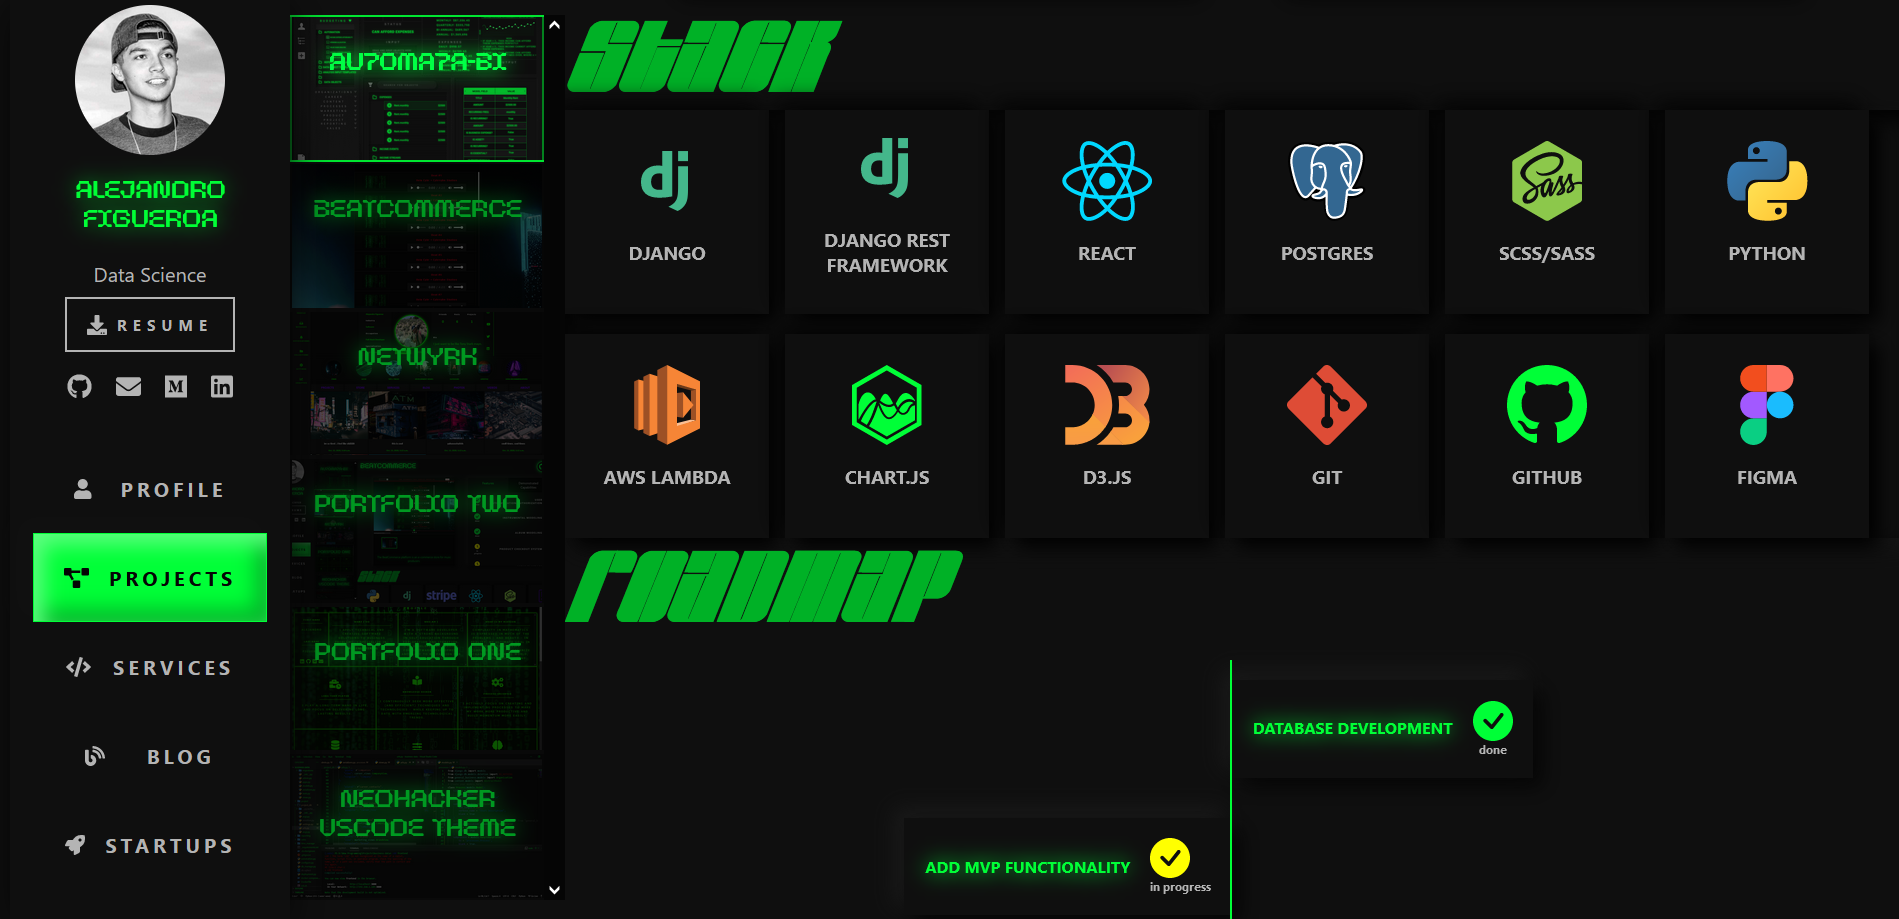This screenshot has height=919, width=1899.
Task: Open the Services section in the sidebar
Action: [149, 667]
